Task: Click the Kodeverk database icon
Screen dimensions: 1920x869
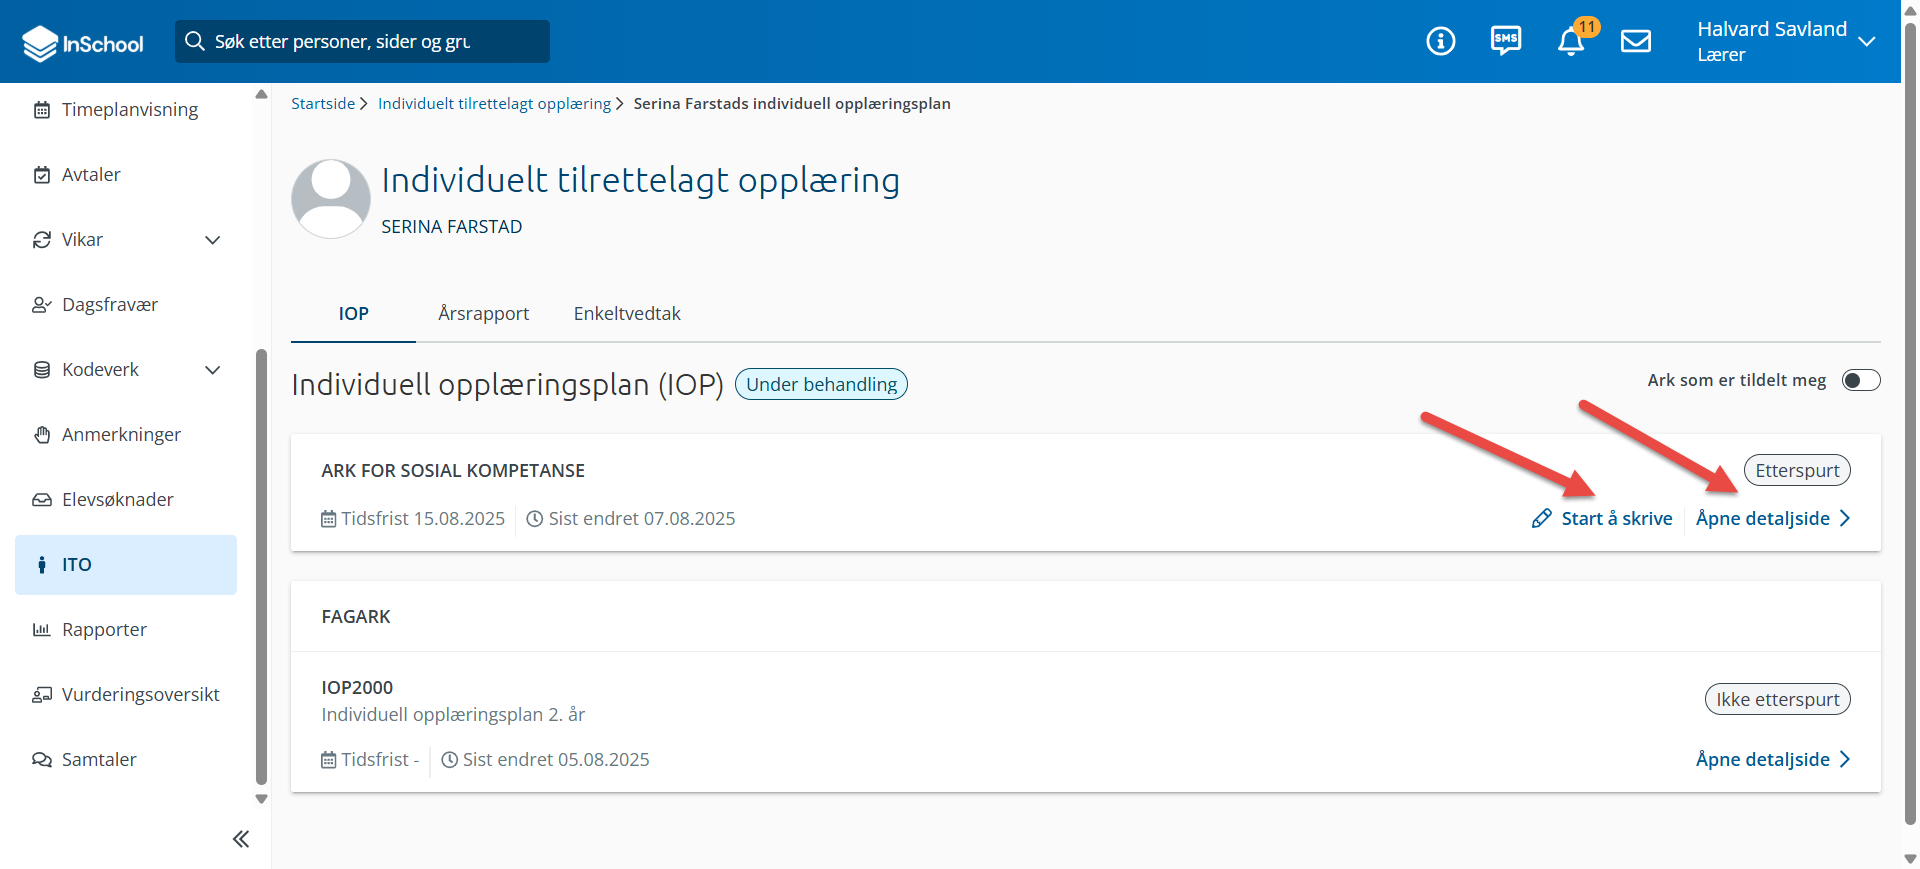Action: click(x=42, y=370)
